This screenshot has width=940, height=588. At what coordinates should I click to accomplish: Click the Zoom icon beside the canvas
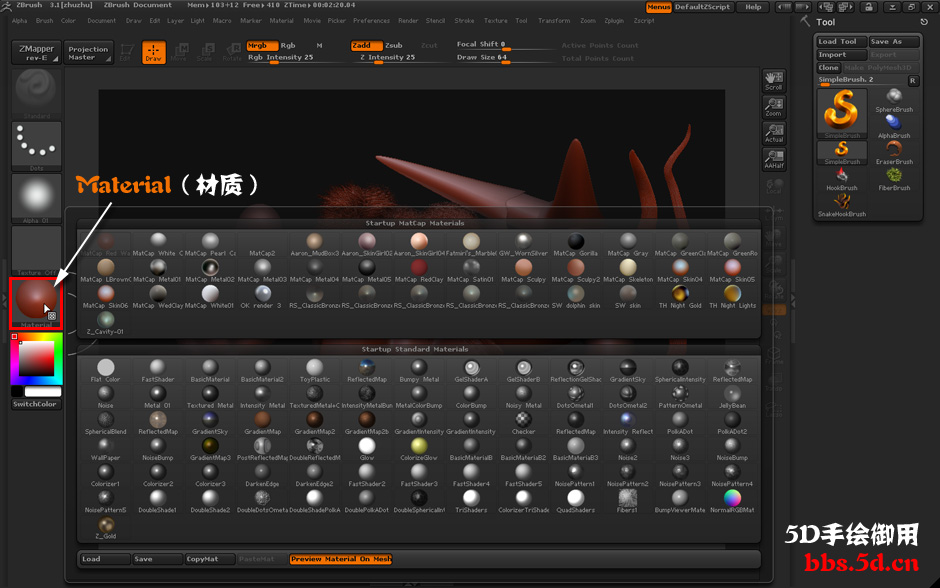click(774, 107)
